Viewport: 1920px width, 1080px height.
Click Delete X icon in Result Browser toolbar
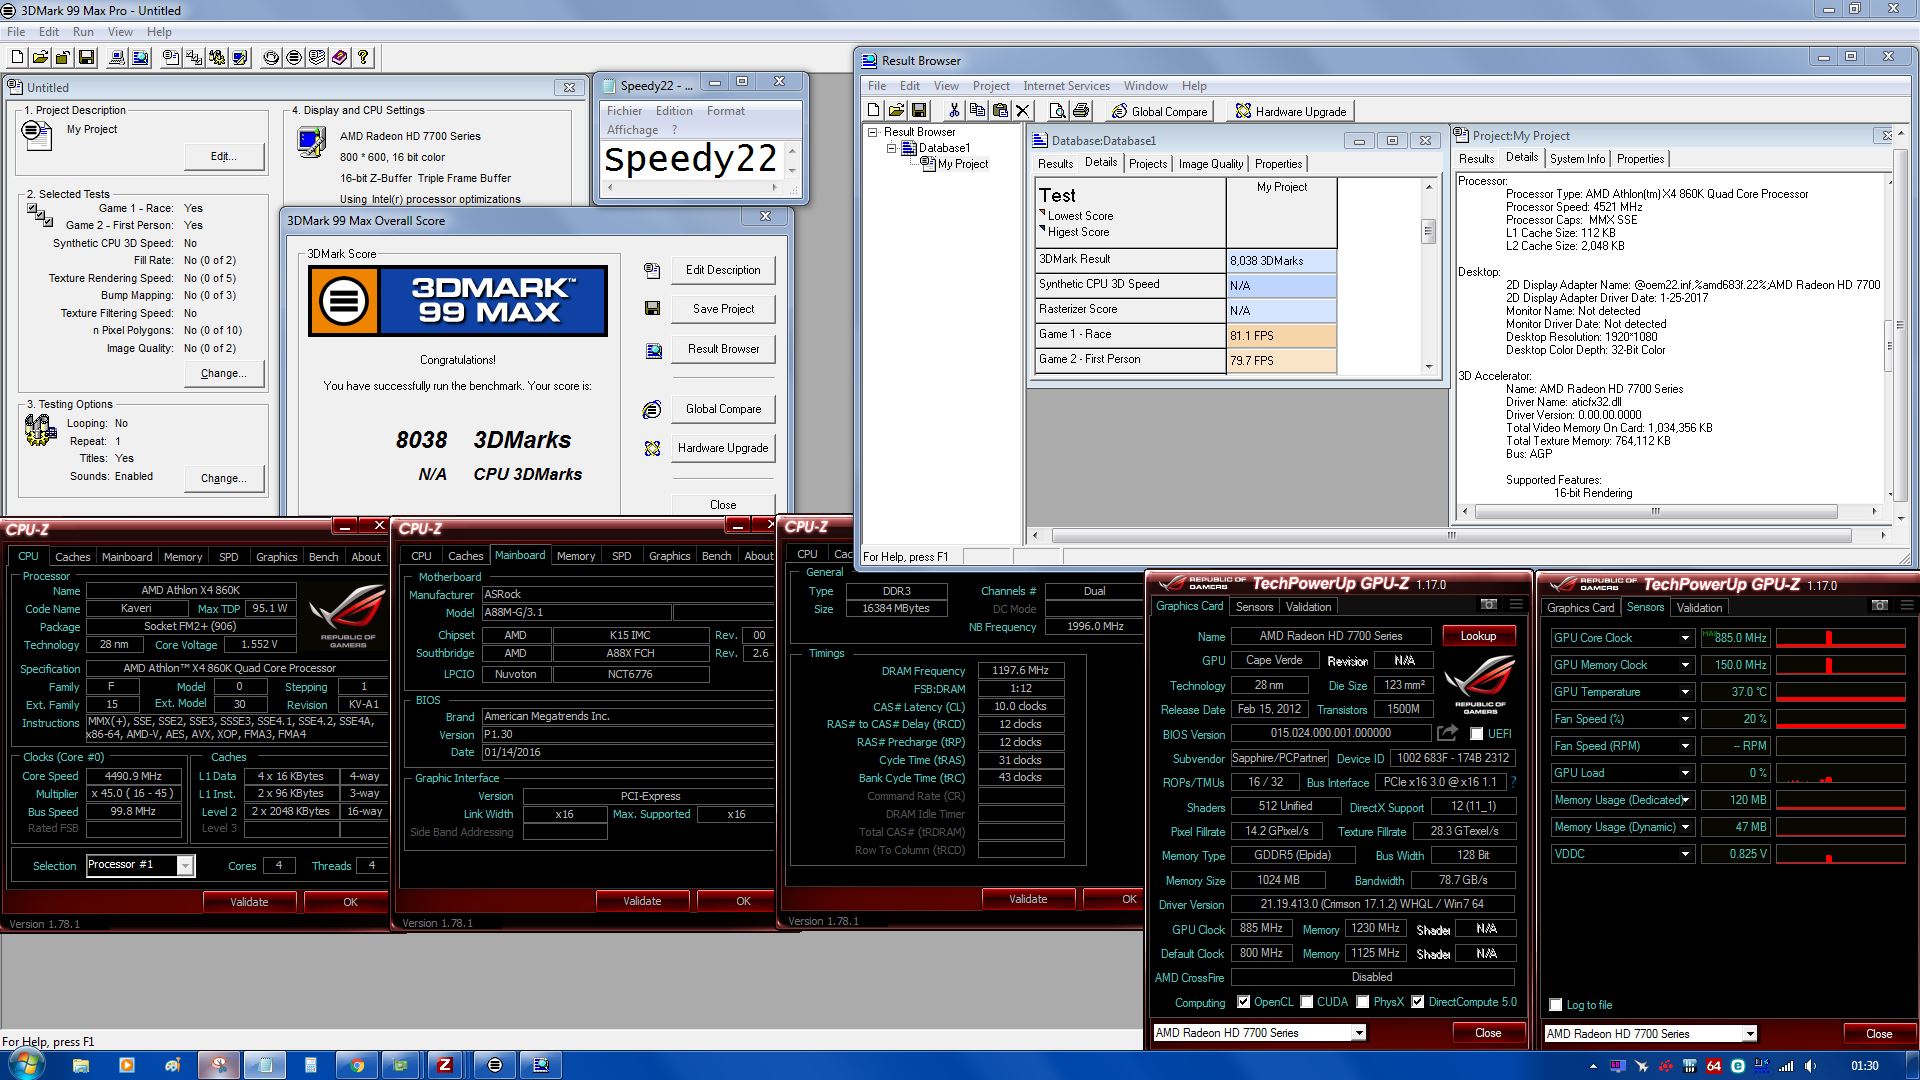click(1023, 111)
